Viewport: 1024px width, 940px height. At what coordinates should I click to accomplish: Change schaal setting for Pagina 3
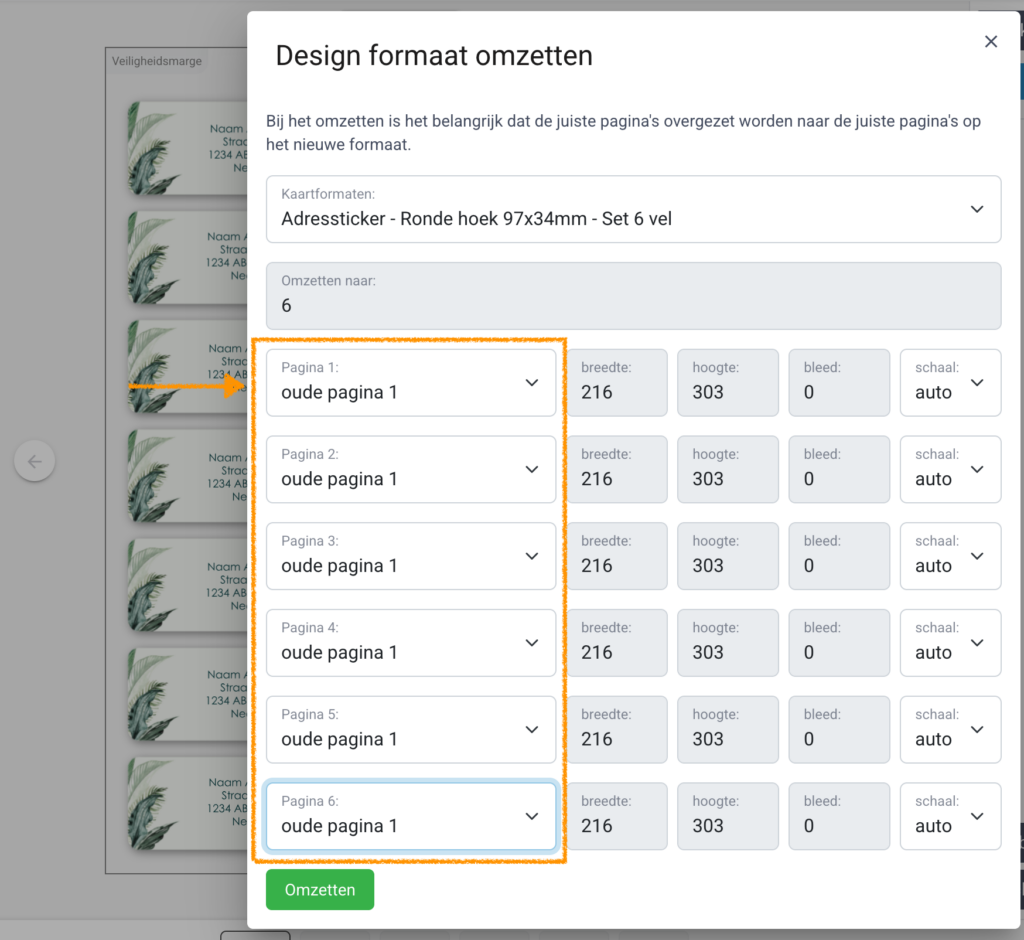950,556
